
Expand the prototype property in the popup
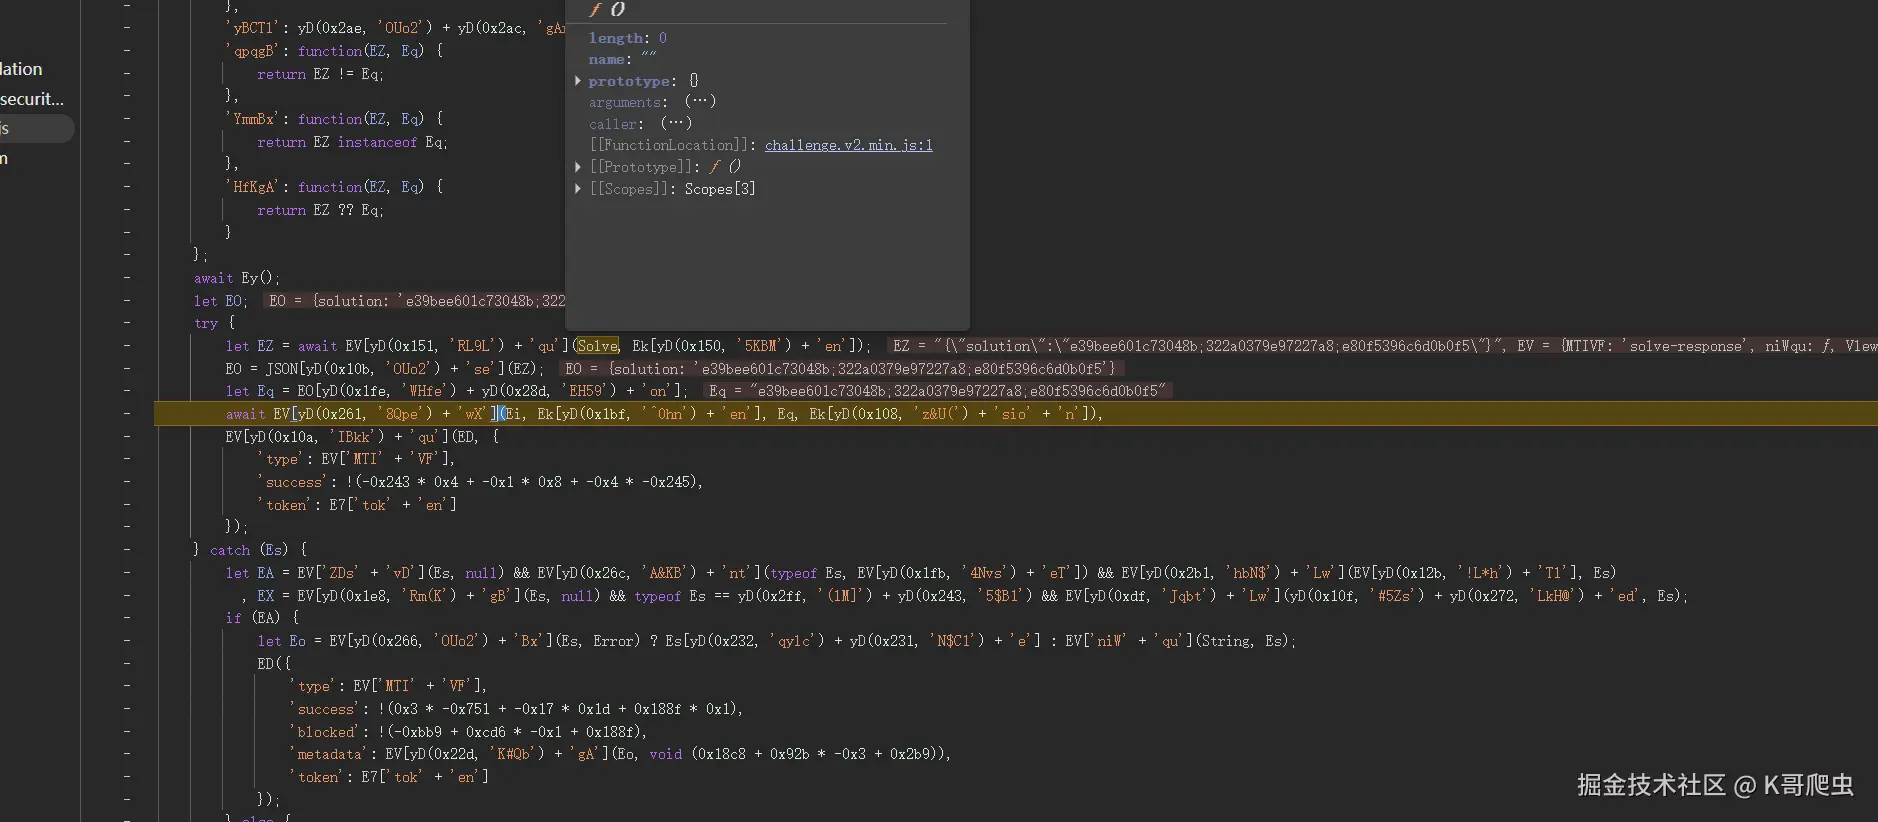(x=578, y=81)
